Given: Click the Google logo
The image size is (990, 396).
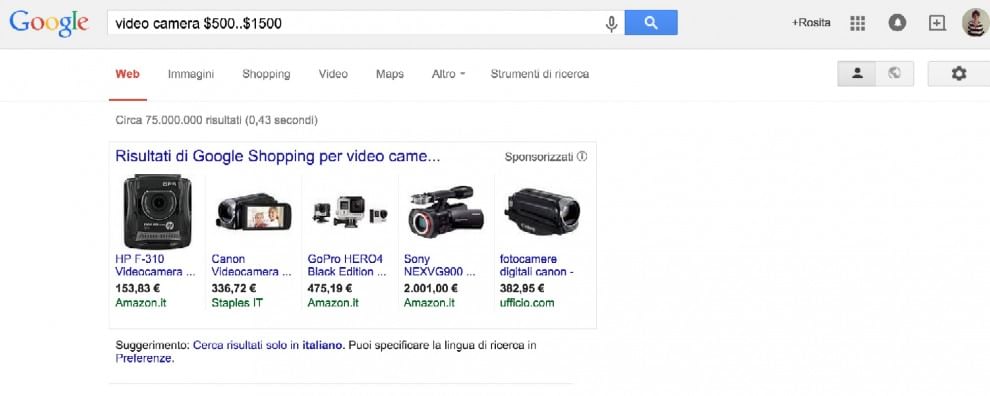Looking at the screenshot, I should (49, 23).
